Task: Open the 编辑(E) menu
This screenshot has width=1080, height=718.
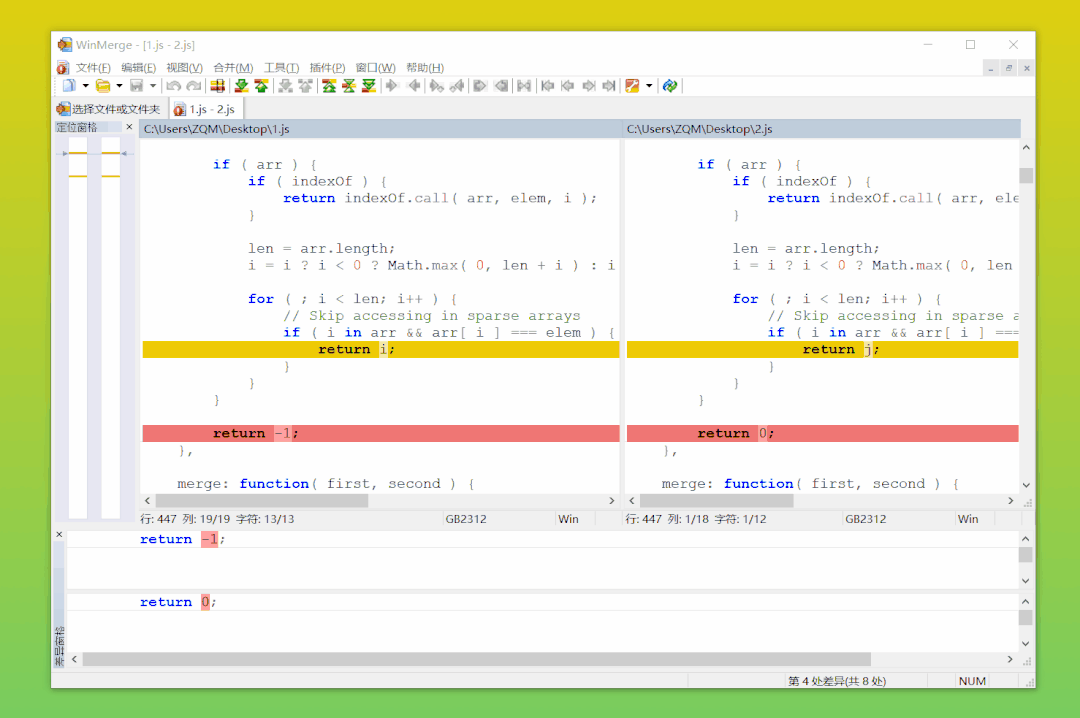Action: click(138, 68)
